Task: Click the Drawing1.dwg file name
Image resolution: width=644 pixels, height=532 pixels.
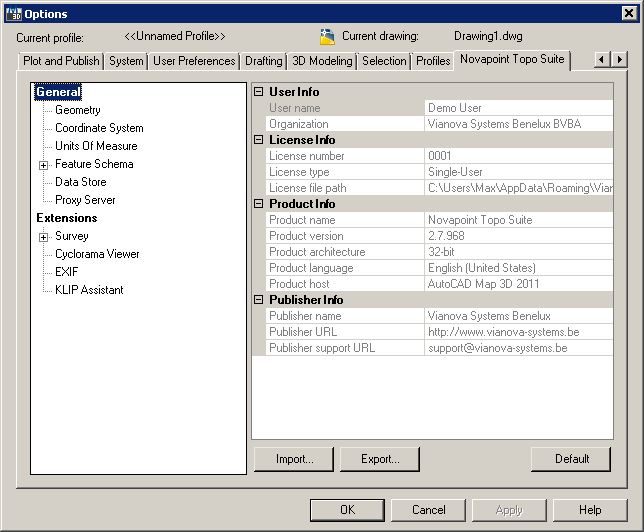Action: (488, 36)
